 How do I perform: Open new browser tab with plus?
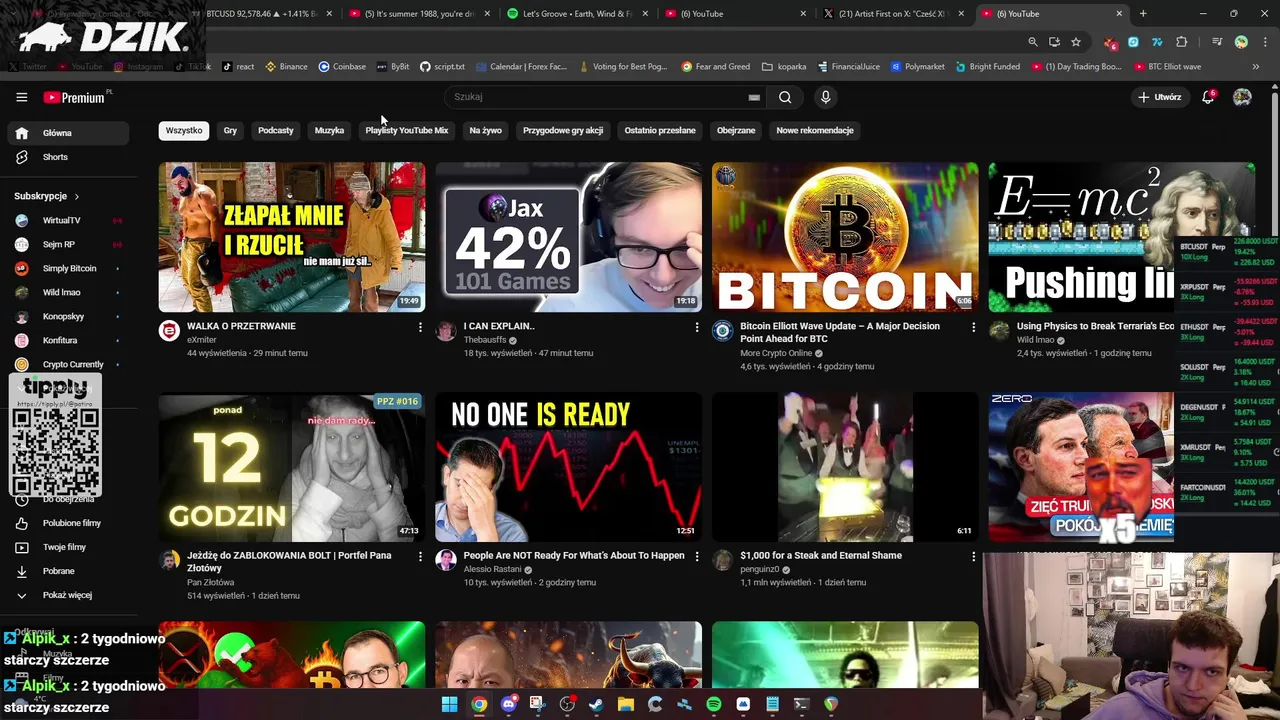pyautogui.click(x=1143, y=14)
